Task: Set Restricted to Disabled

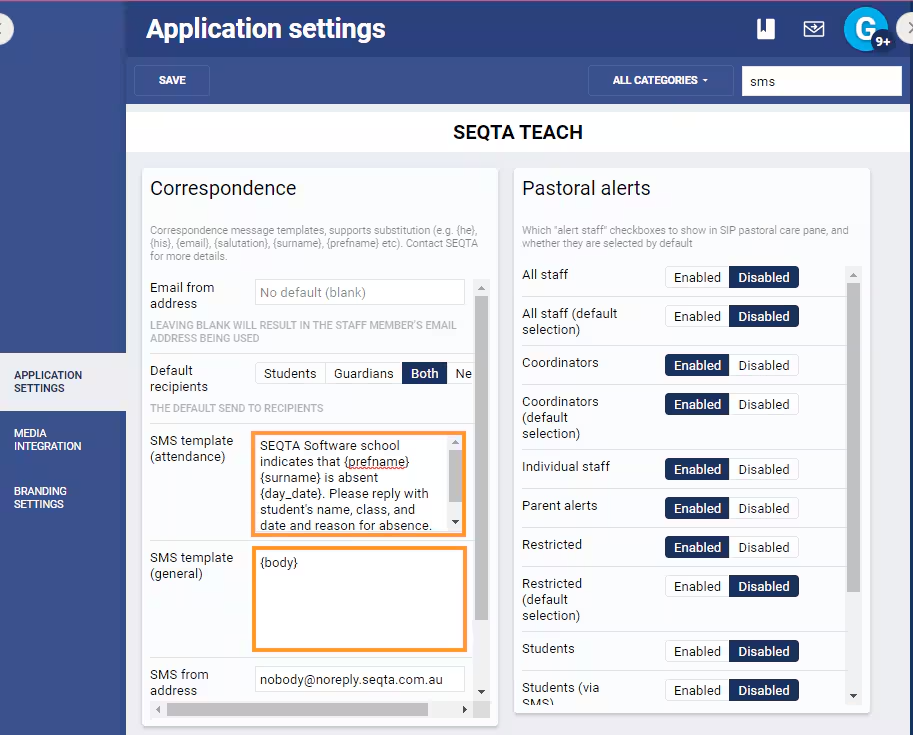Action: click(763, 547)
